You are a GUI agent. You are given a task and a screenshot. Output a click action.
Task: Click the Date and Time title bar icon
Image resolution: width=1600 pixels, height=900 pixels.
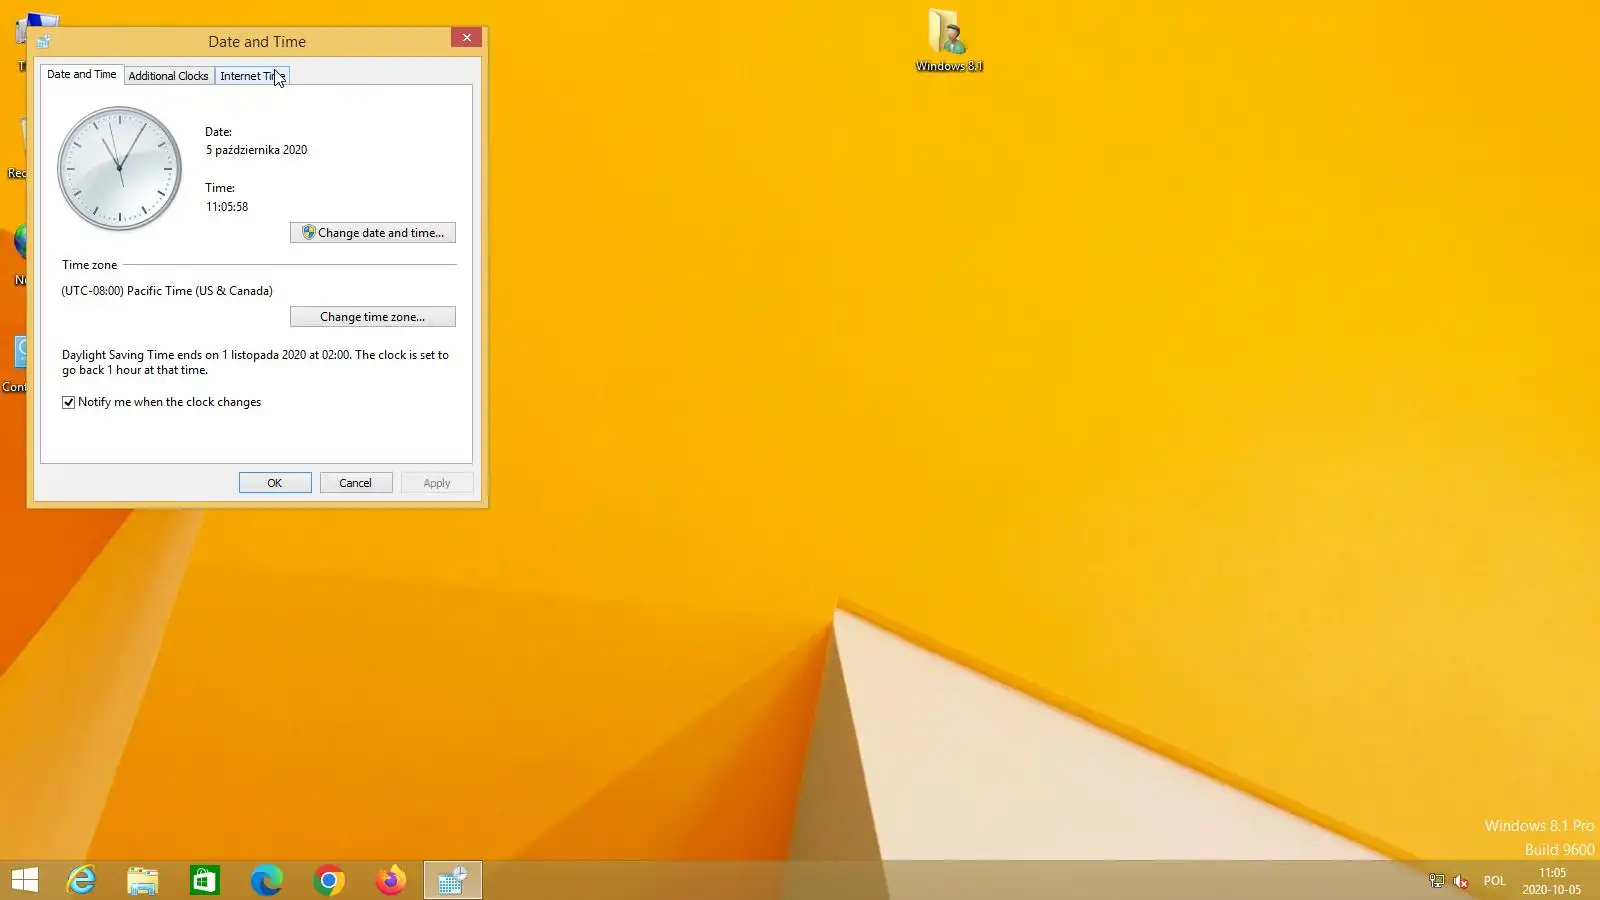tap(44, 41)
